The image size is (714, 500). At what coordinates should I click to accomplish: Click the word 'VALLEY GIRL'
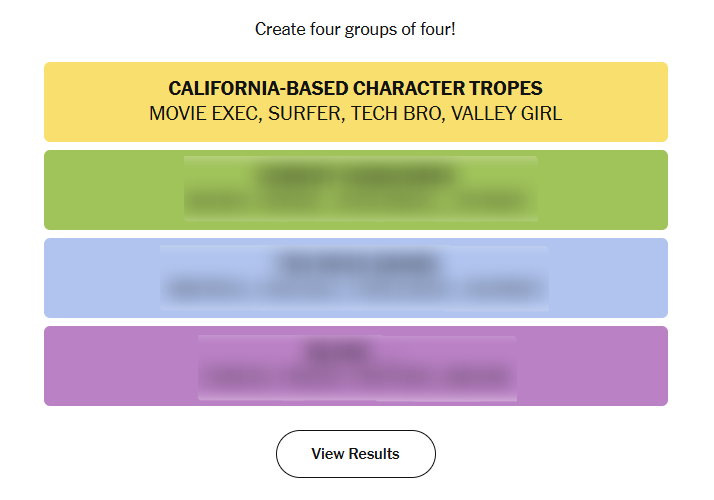[506, 113]
